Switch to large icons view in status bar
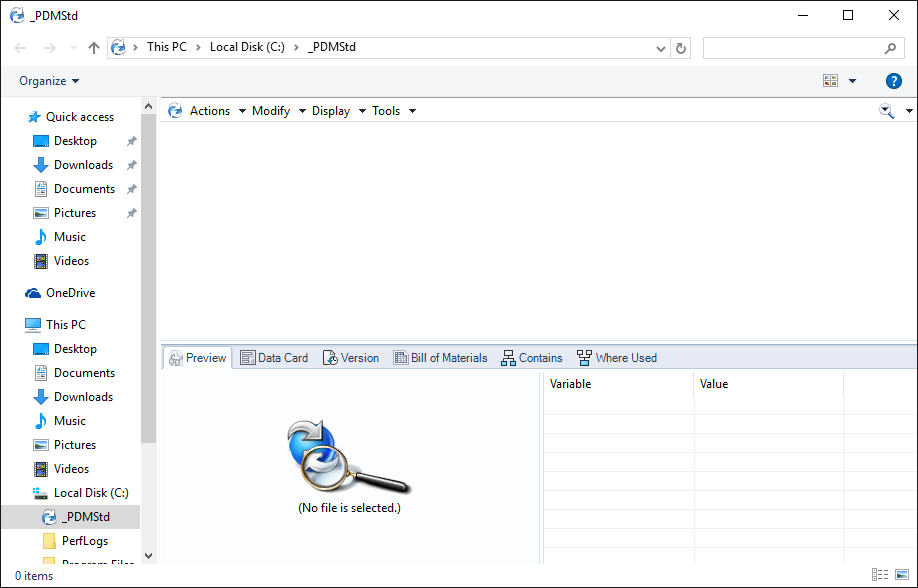The width and height of the screenshot is (918, 588). click(x=902, y=575)
